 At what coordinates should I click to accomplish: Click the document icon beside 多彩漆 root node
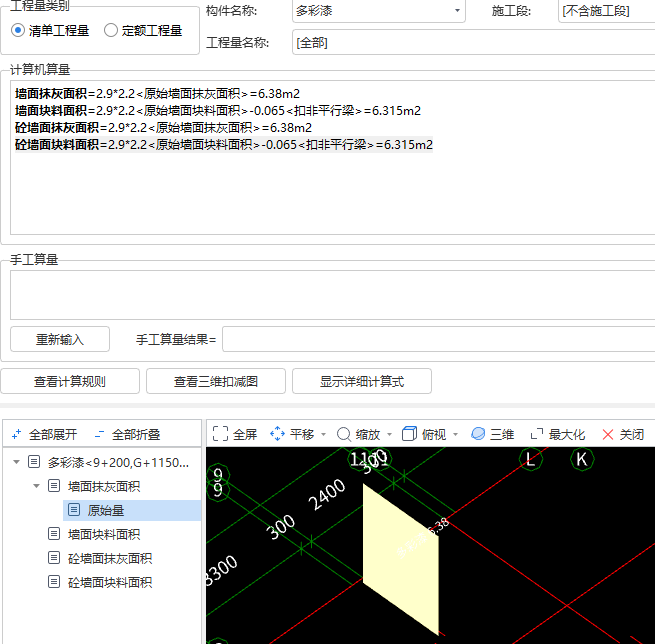point(34,462)
